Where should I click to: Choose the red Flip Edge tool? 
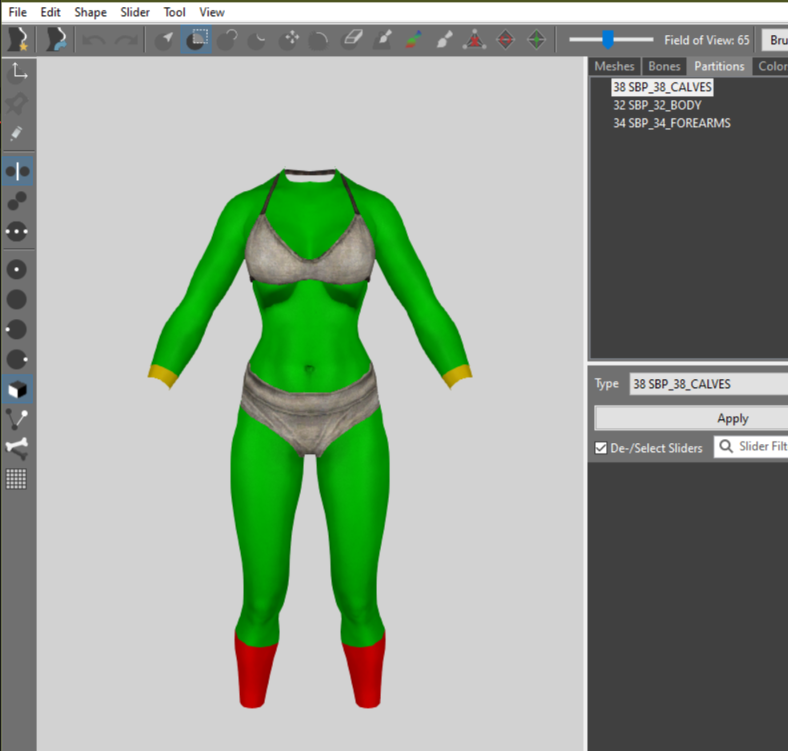(506, 39)
